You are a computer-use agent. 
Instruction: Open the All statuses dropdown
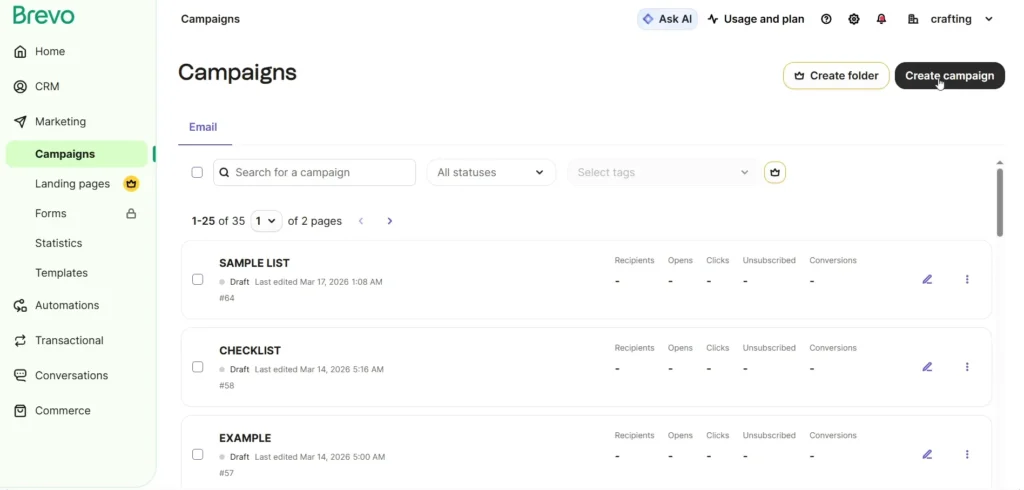[491, 172]
